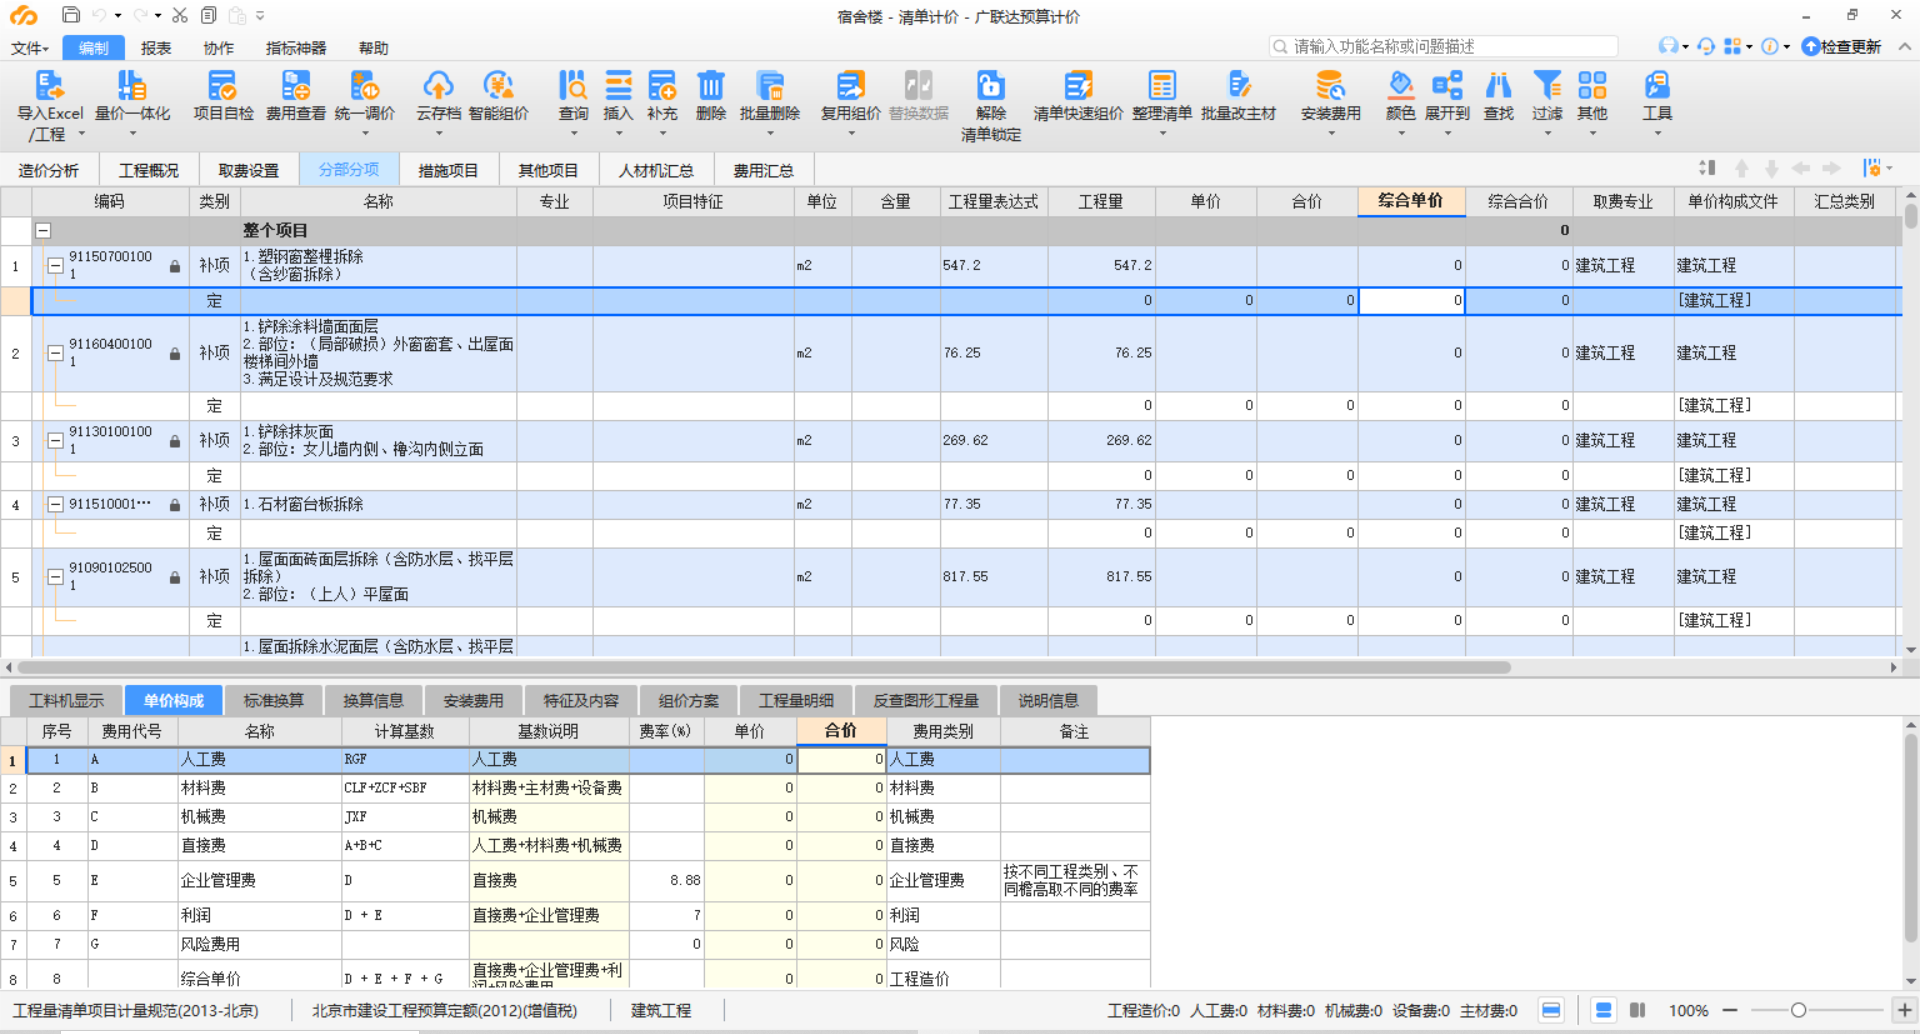Viewport: 1920px width, 1034px height.
Task: Collapse the 整个项目 root row
Action: [x=43, y=231]
